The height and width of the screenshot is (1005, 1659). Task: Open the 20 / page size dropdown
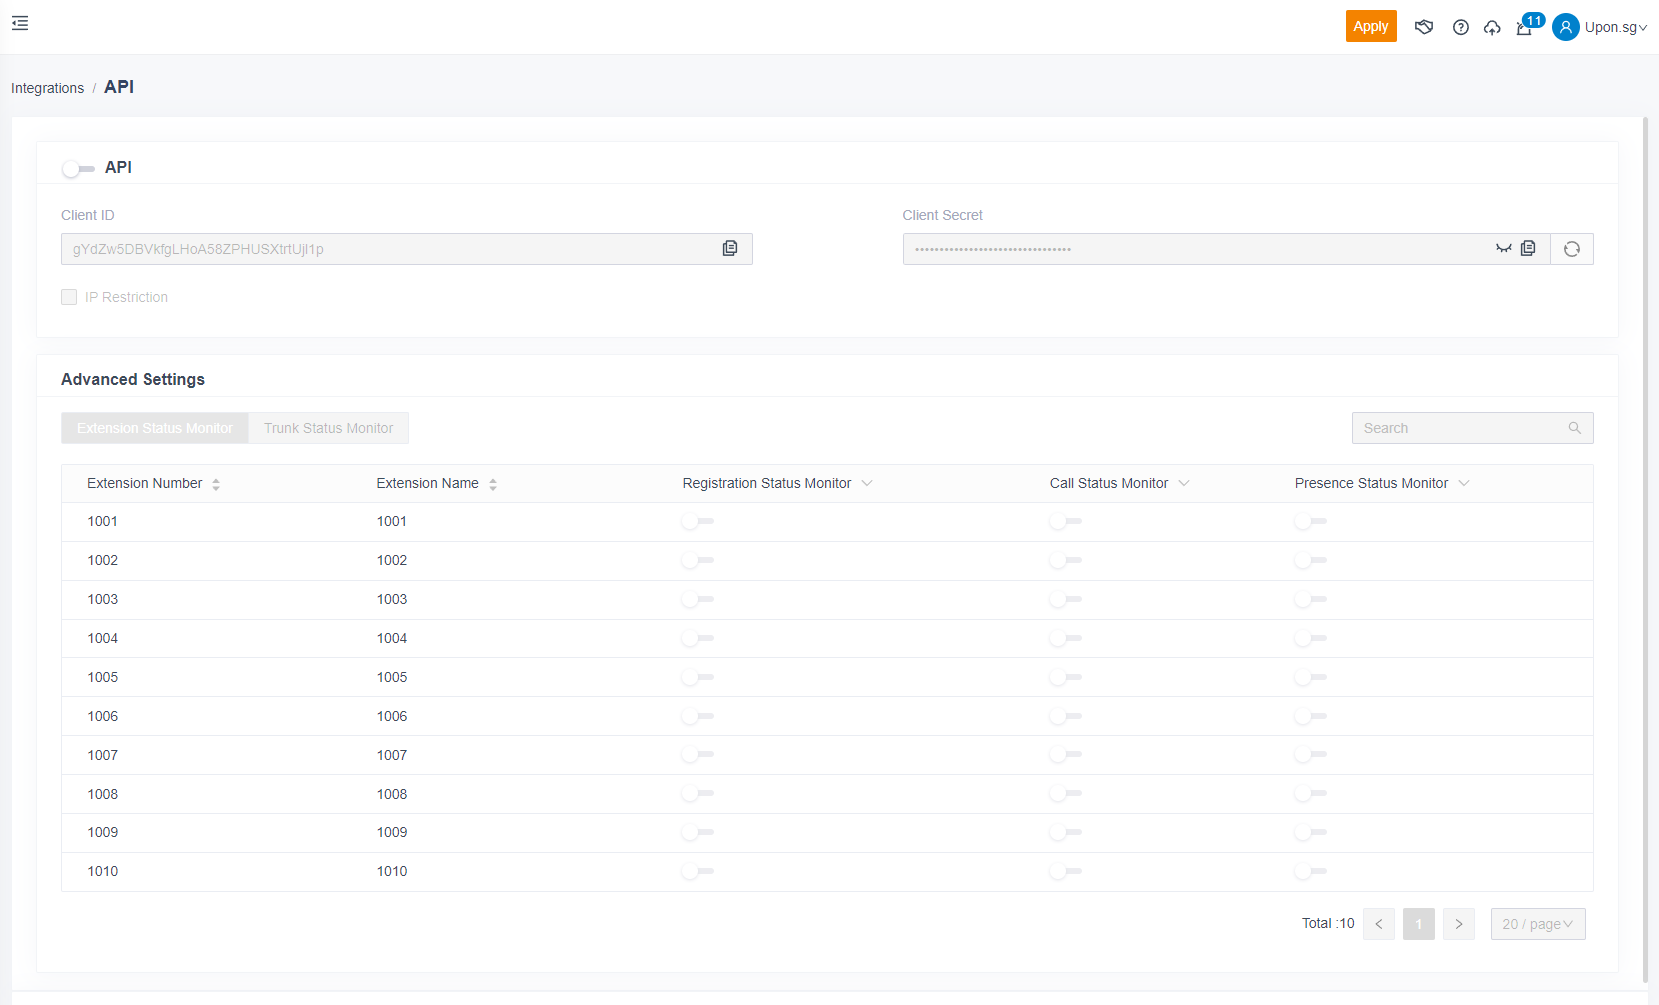pyautogui.click(x=1537, y=924)
